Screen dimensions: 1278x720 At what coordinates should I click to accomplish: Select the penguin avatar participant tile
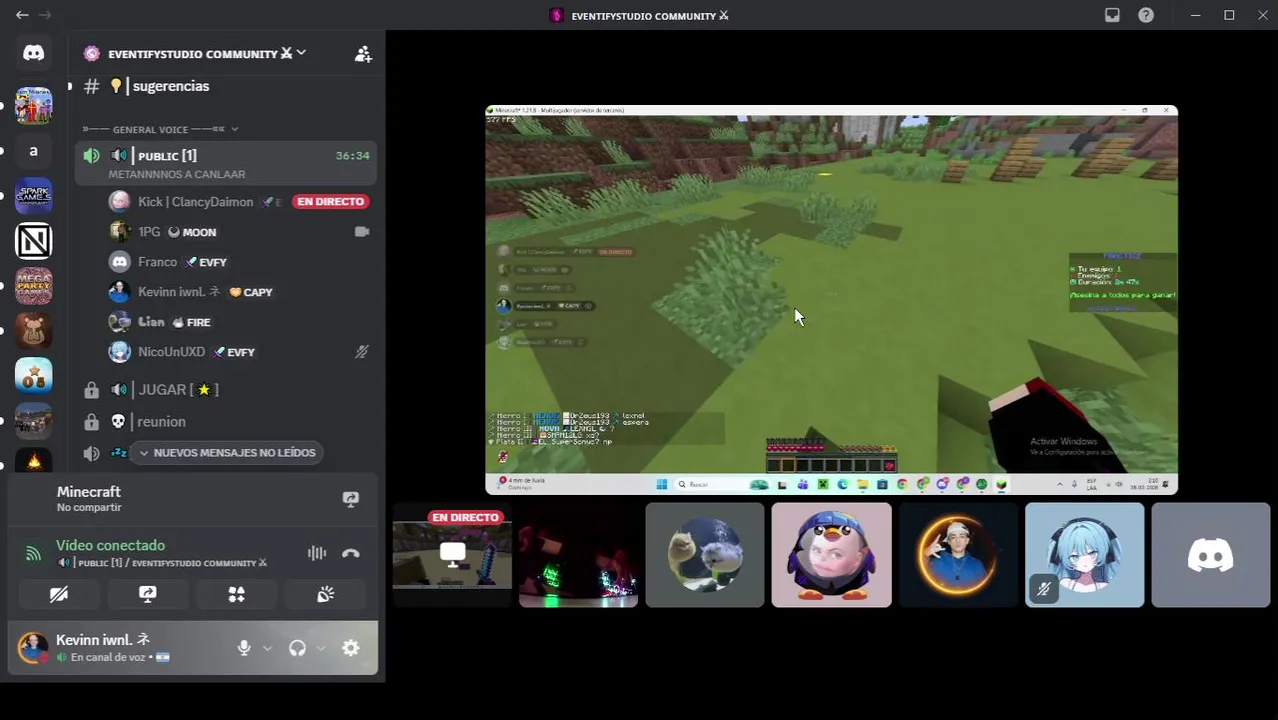(x=831, y=555)
